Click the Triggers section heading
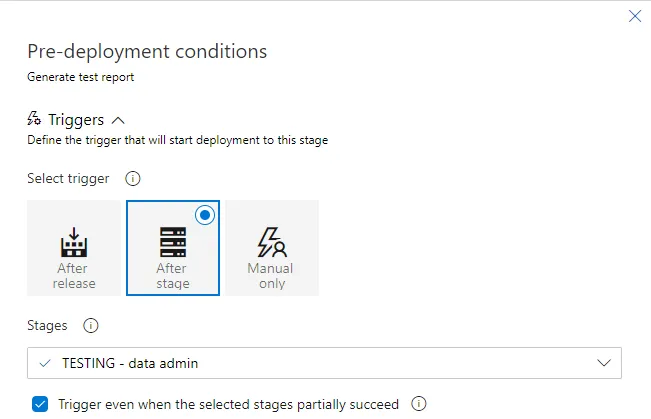Viewport: 651px width, 419px height. click(x=76, y=120)
